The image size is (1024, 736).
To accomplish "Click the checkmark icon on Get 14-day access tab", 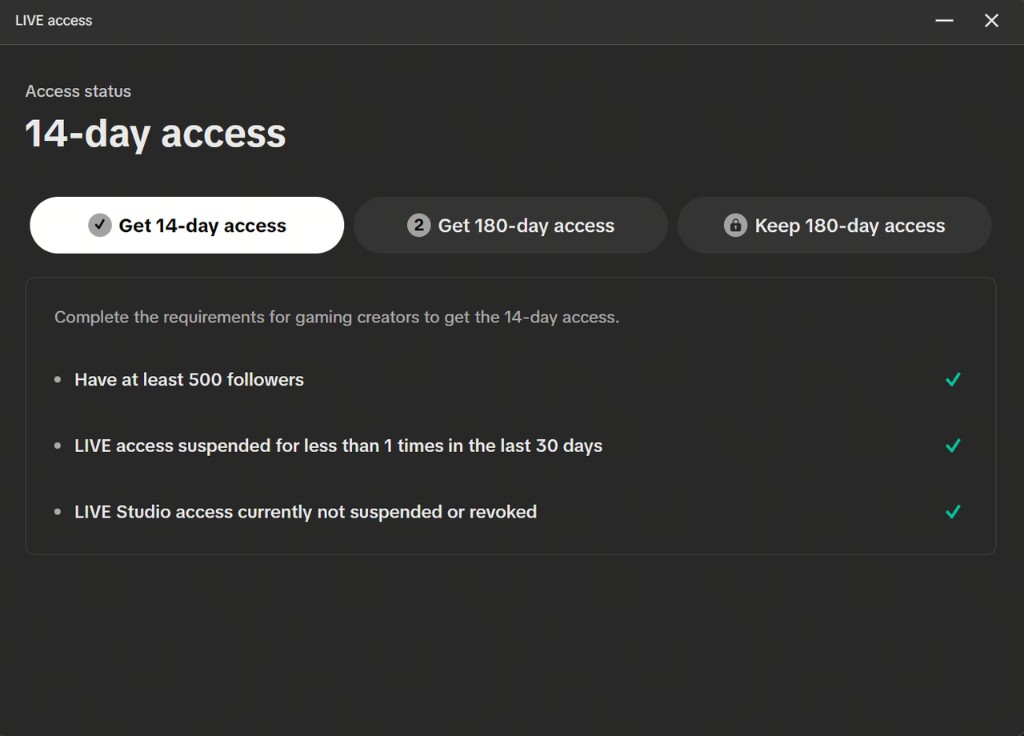I will 98,225.
